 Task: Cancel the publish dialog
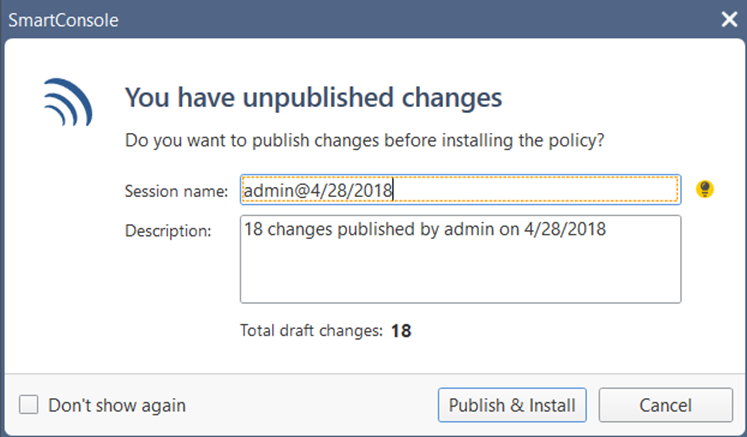(x=665, y=405)
